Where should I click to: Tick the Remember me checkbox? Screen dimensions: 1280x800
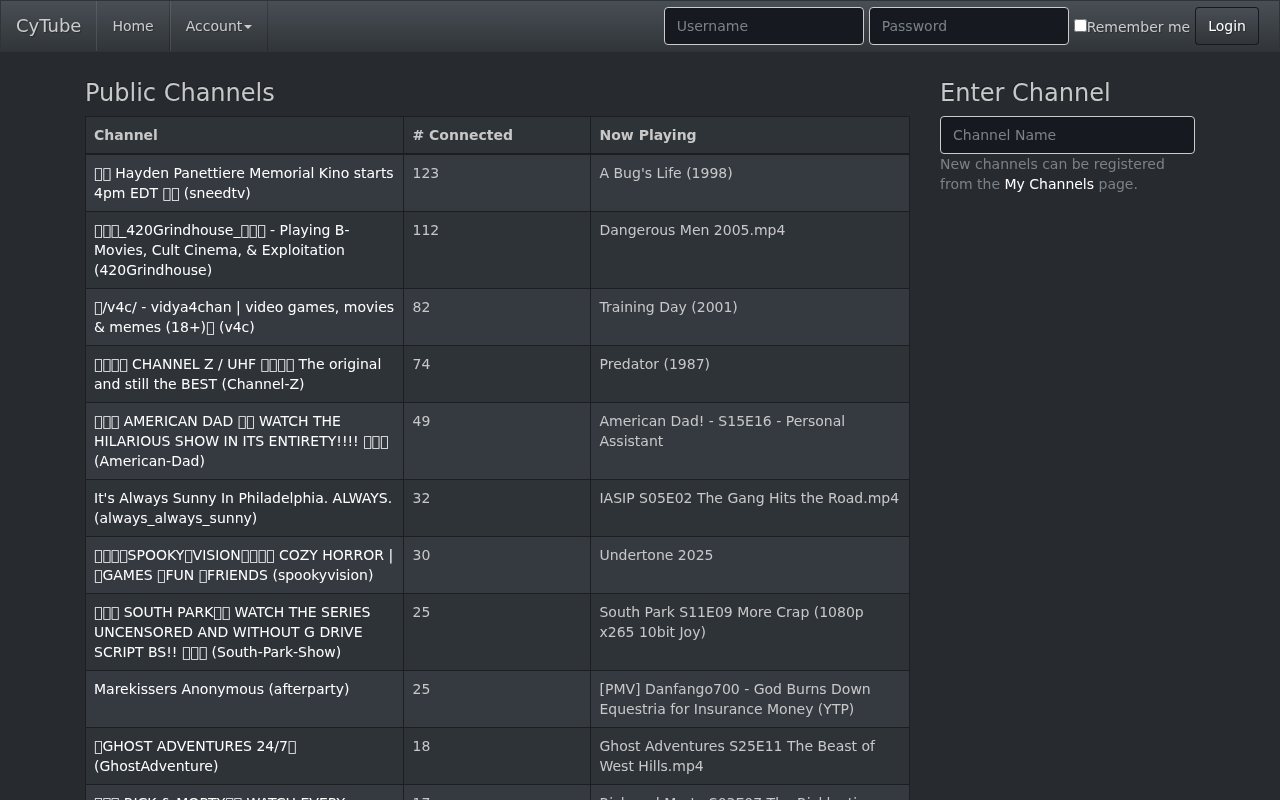[1080, 26]
